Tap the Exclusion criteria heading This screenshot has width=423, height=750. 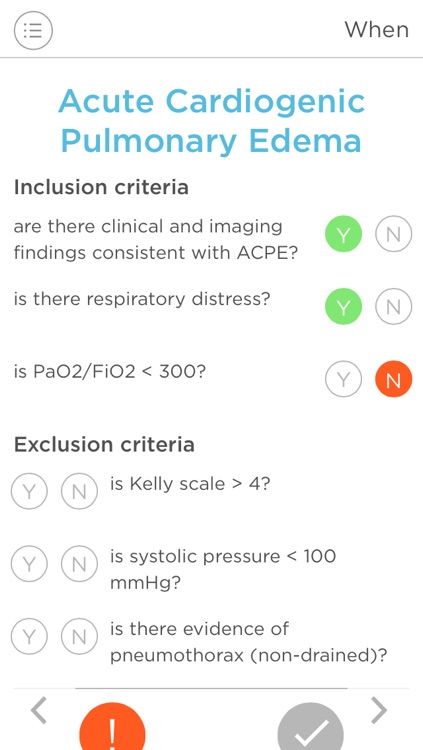pos(104,445)
